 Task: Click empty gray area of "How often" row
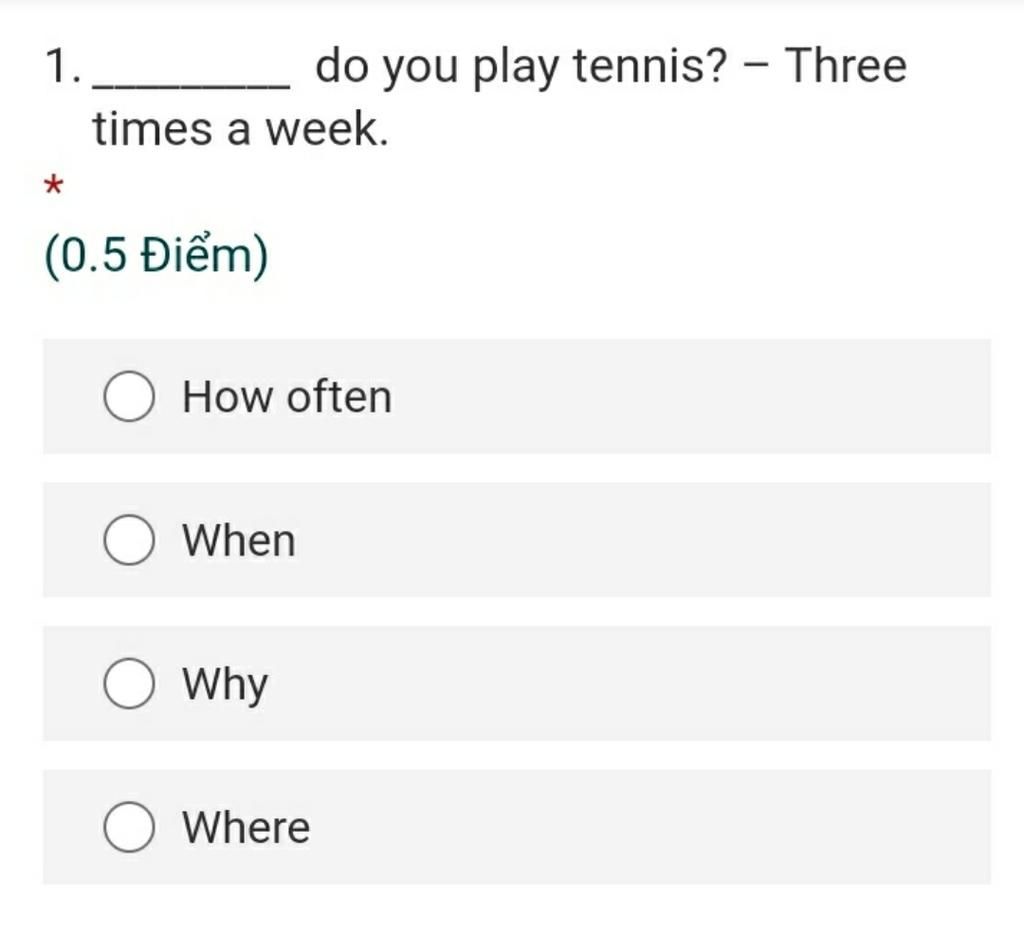686,396
